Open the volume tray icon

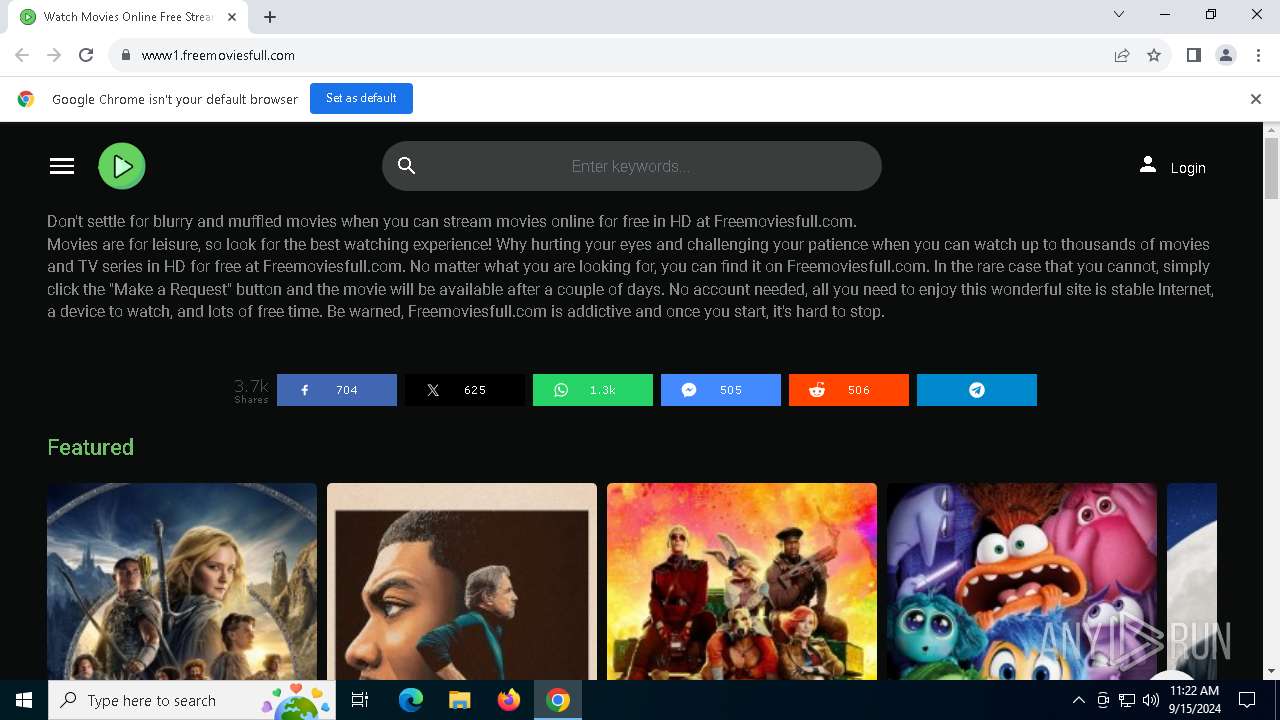(1151, 700)
